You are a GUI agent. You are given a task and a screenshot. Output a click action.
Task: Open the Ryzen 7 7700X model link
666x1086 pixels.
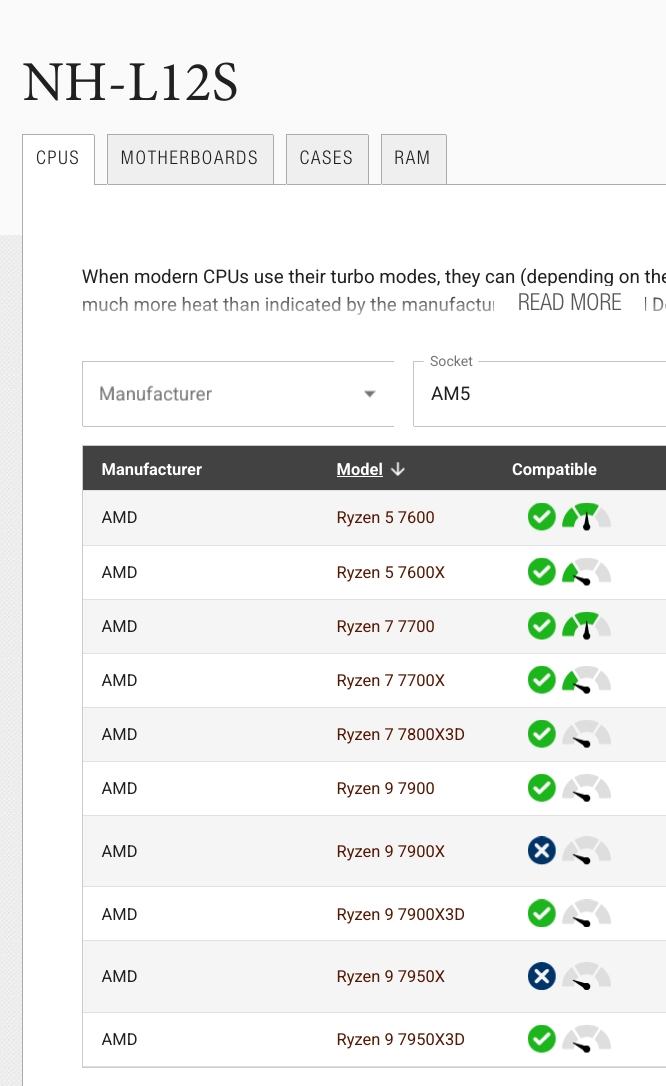point(390,681)
